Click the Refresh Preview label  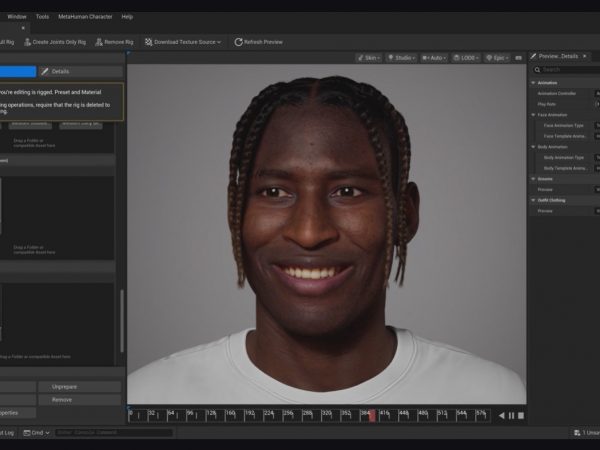[263, 42]
